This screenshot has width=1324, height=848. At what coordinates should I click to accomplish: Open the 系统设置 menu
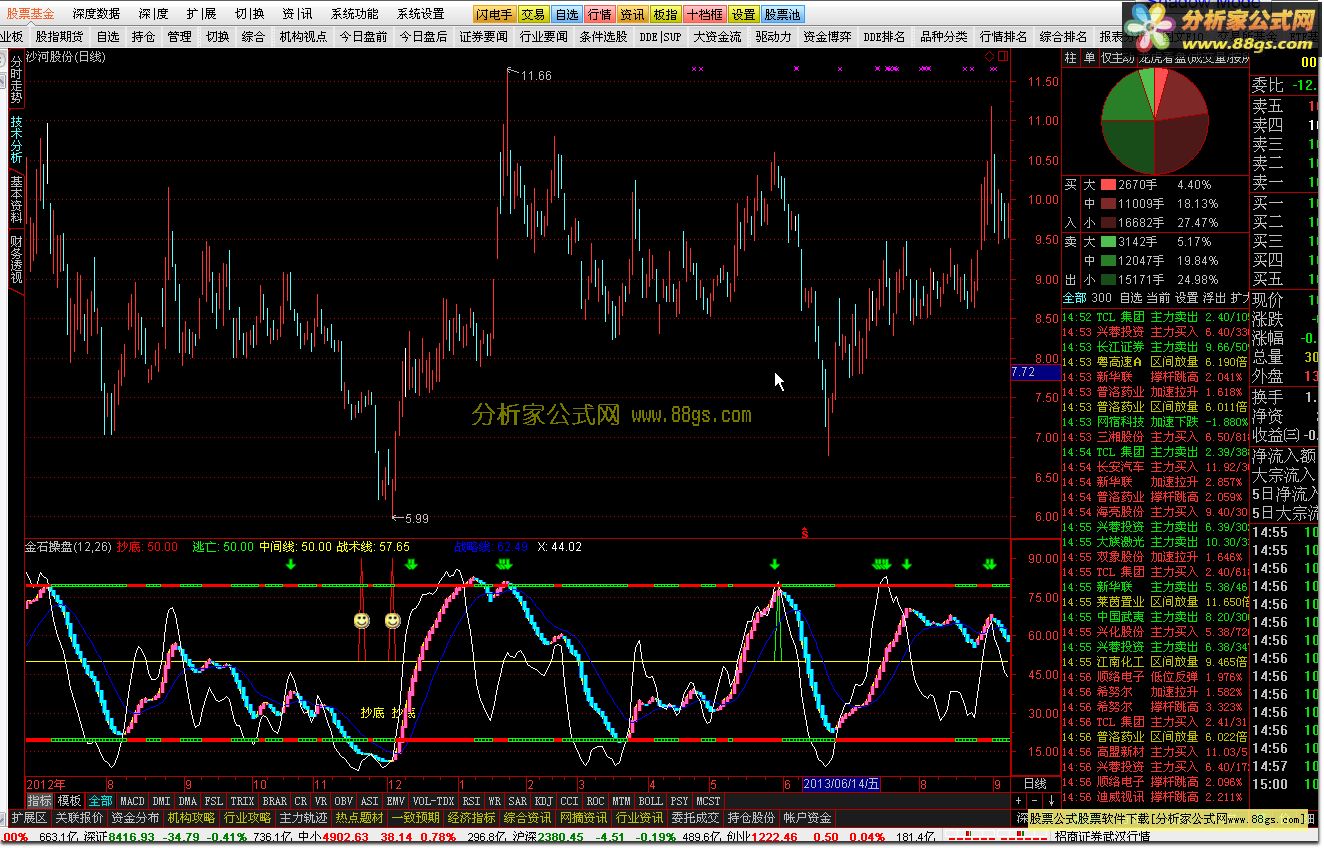coord(420,14)
